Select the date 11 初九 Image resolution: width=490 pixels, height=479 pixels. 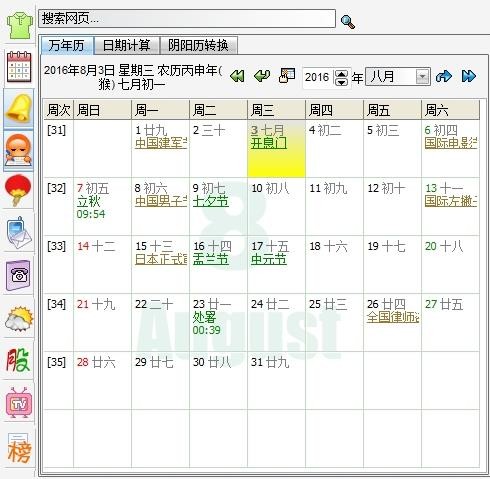click(x=334, y=207)
